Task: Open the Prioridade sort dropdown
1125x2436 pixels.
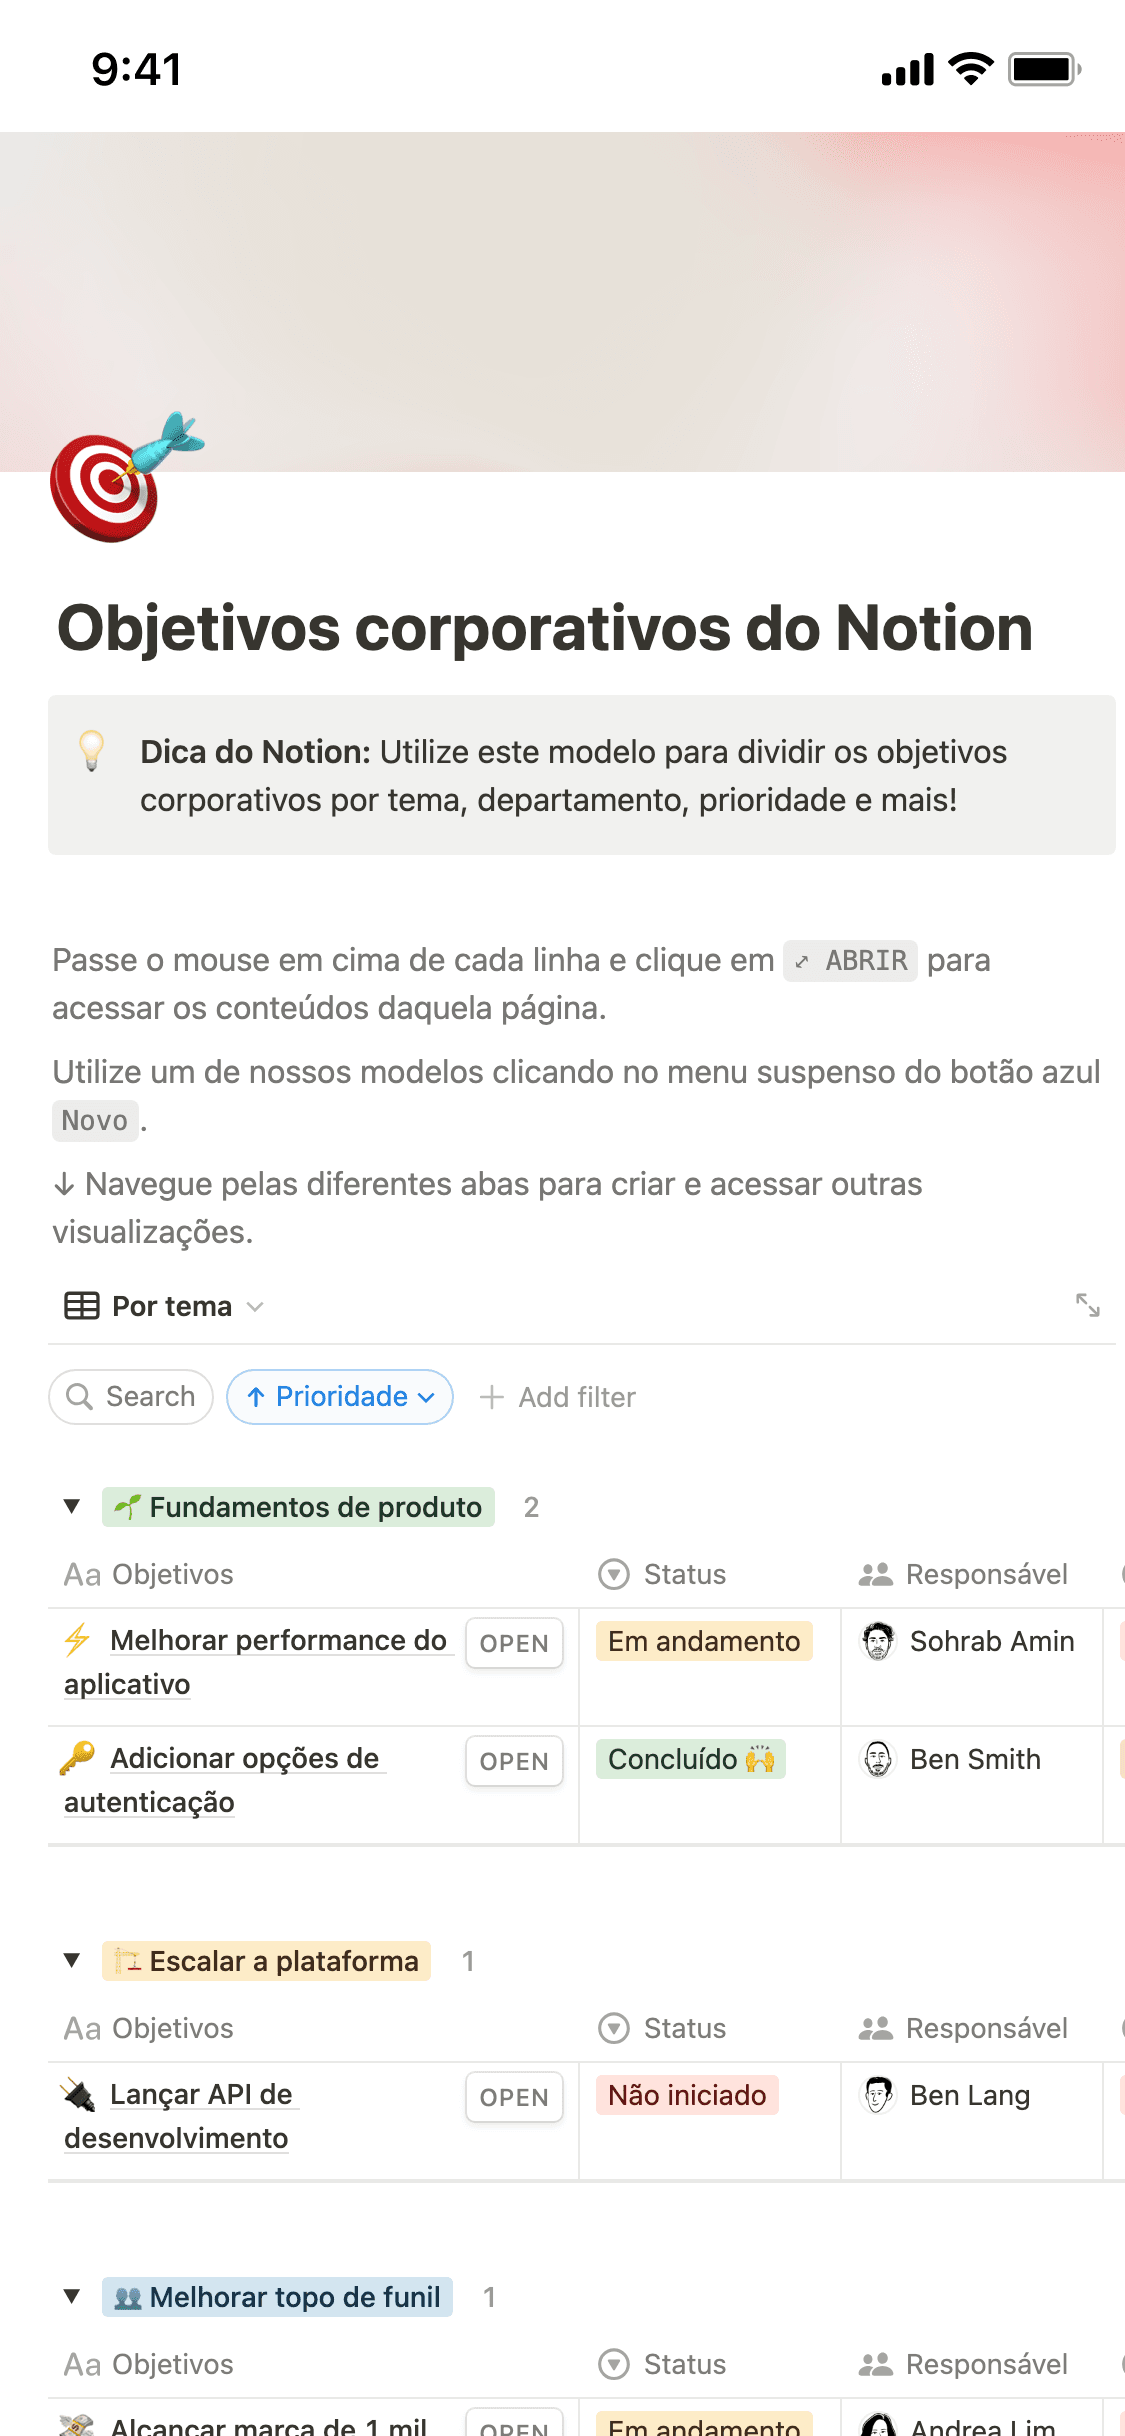Action: (x=340, y=1397)
